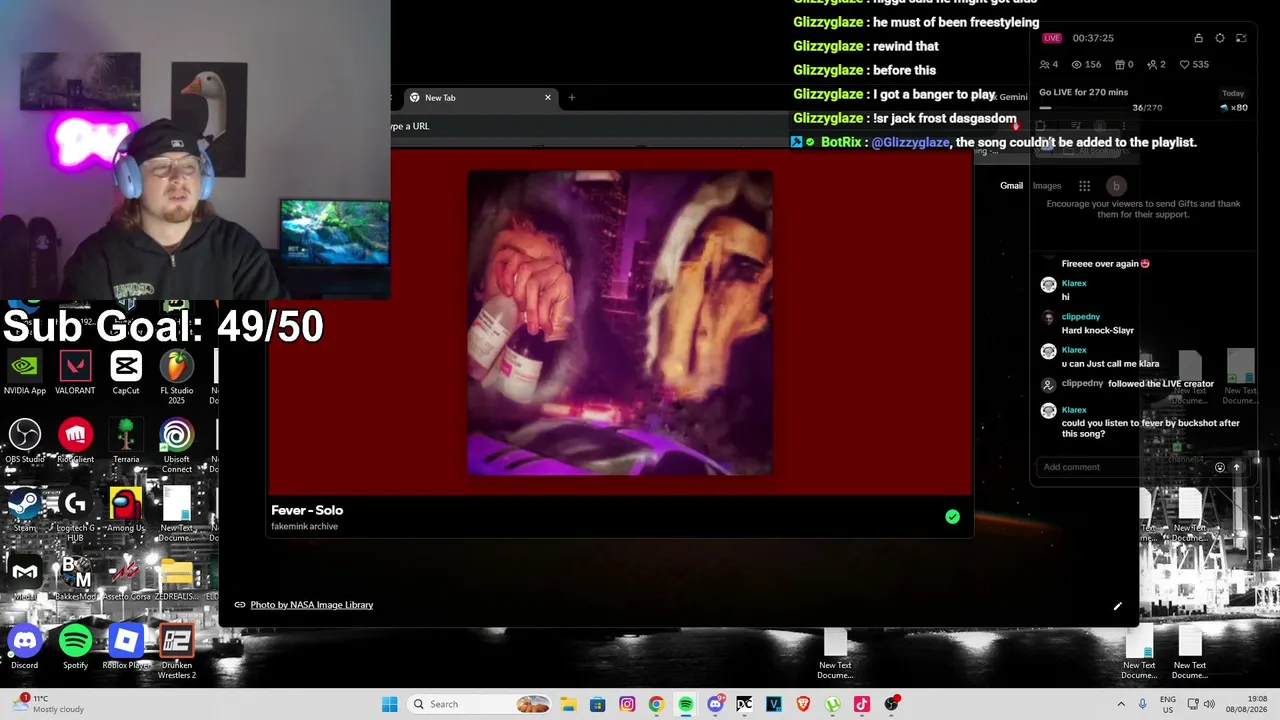Viewport: 1280px width, 720px height.
Task: Open File Explorer from the taskbar
Action: coord(568,704)
